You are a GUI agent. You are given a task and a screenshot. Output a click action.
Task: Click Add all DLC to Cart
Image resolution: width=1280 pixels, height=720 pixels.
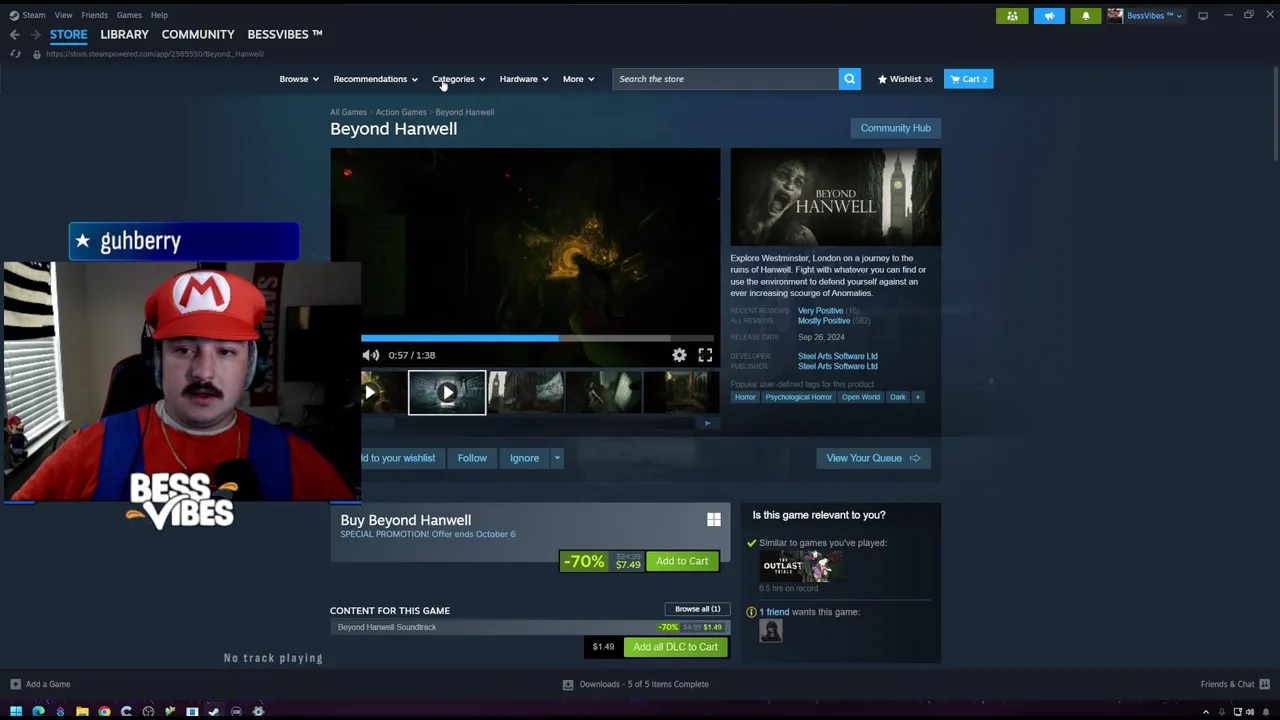675,647
